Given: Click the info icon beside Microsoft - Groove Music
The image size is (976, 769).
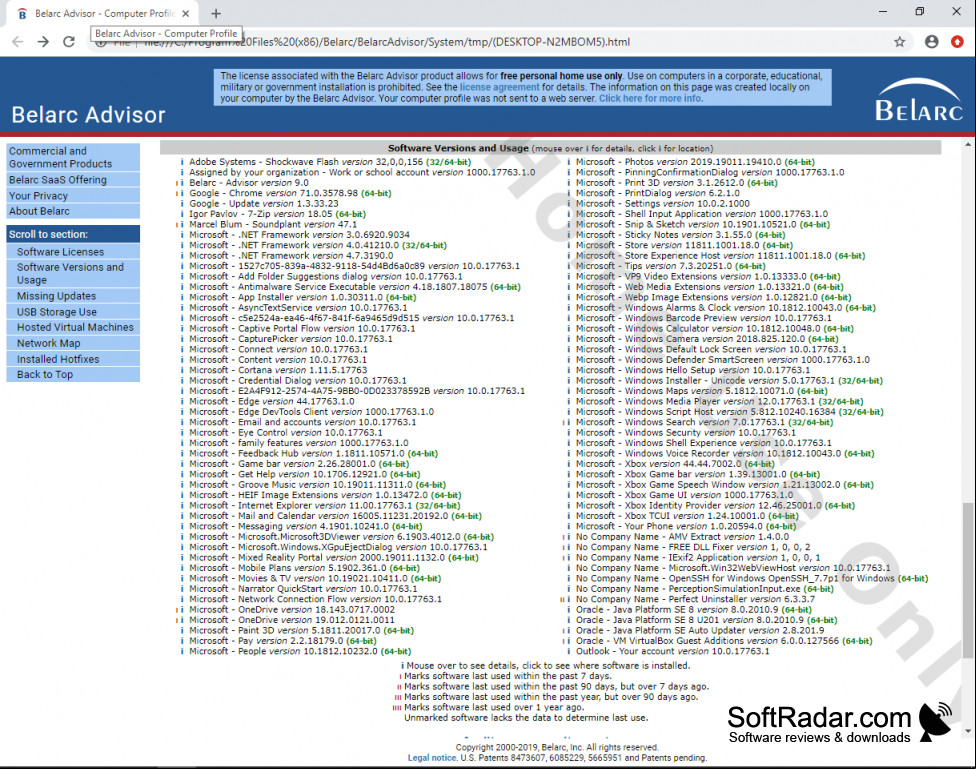Looking at the screenshot, I should [x=182, y=485].
